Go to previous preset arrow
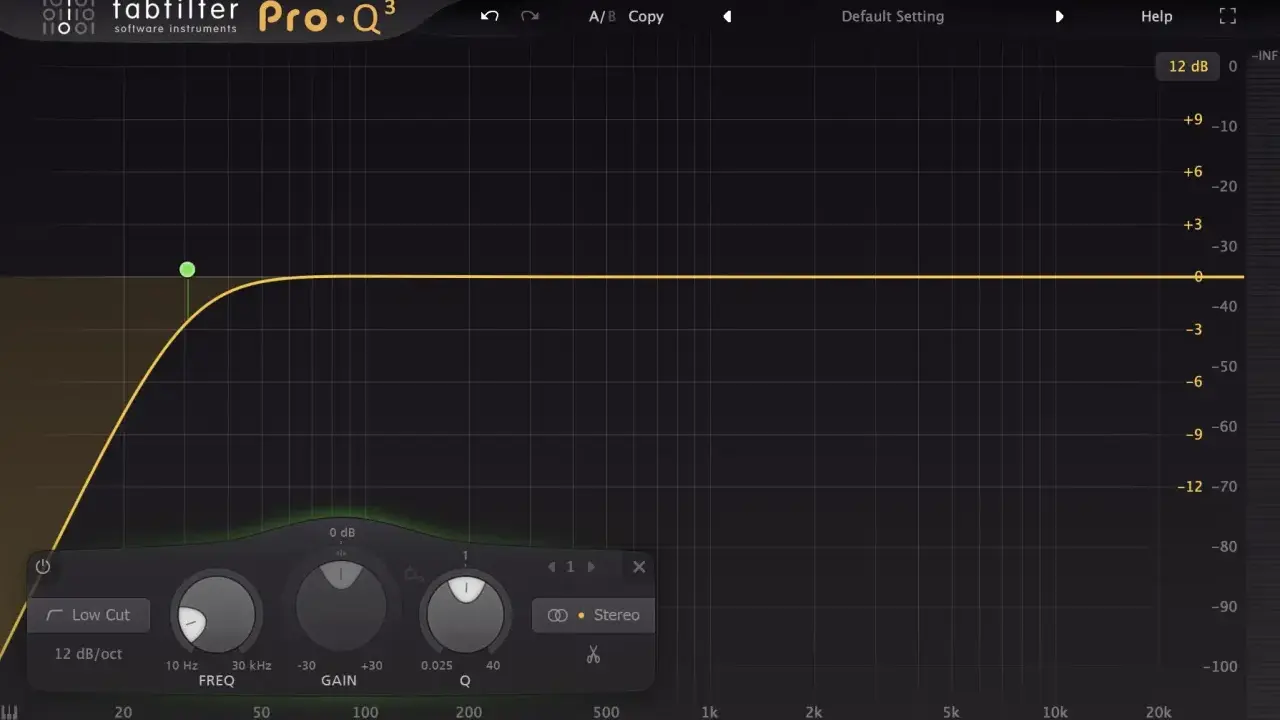The height and width of the screenshot is (720, 1280). (727, 16)
